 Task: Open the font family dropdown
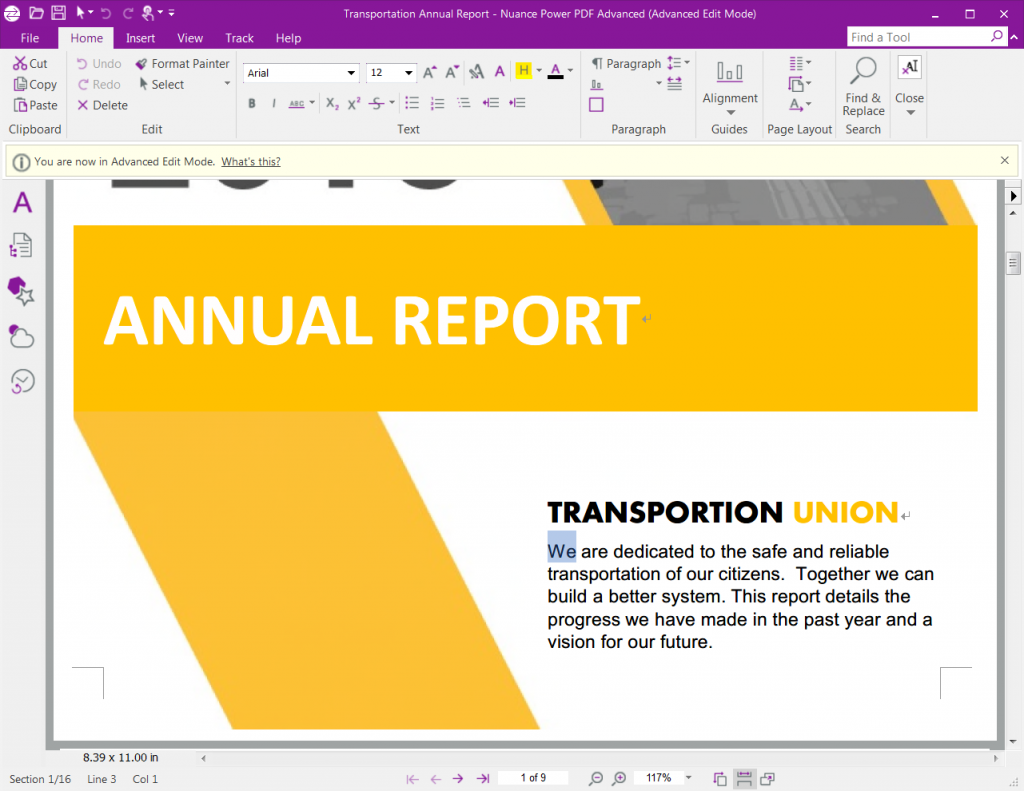(351, 72)
